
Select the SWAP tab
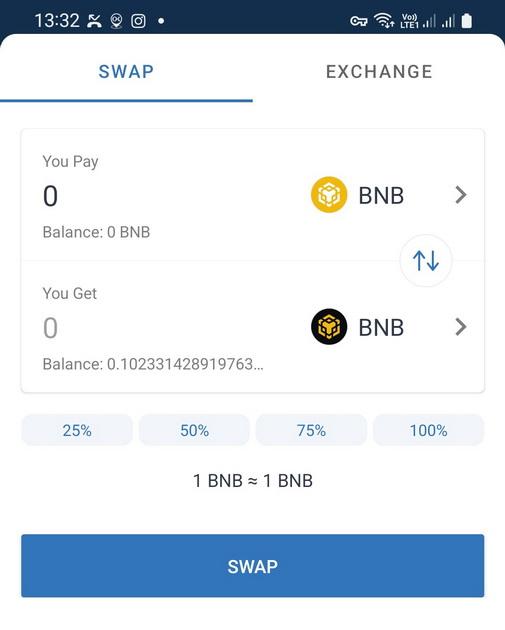point(126,72)
